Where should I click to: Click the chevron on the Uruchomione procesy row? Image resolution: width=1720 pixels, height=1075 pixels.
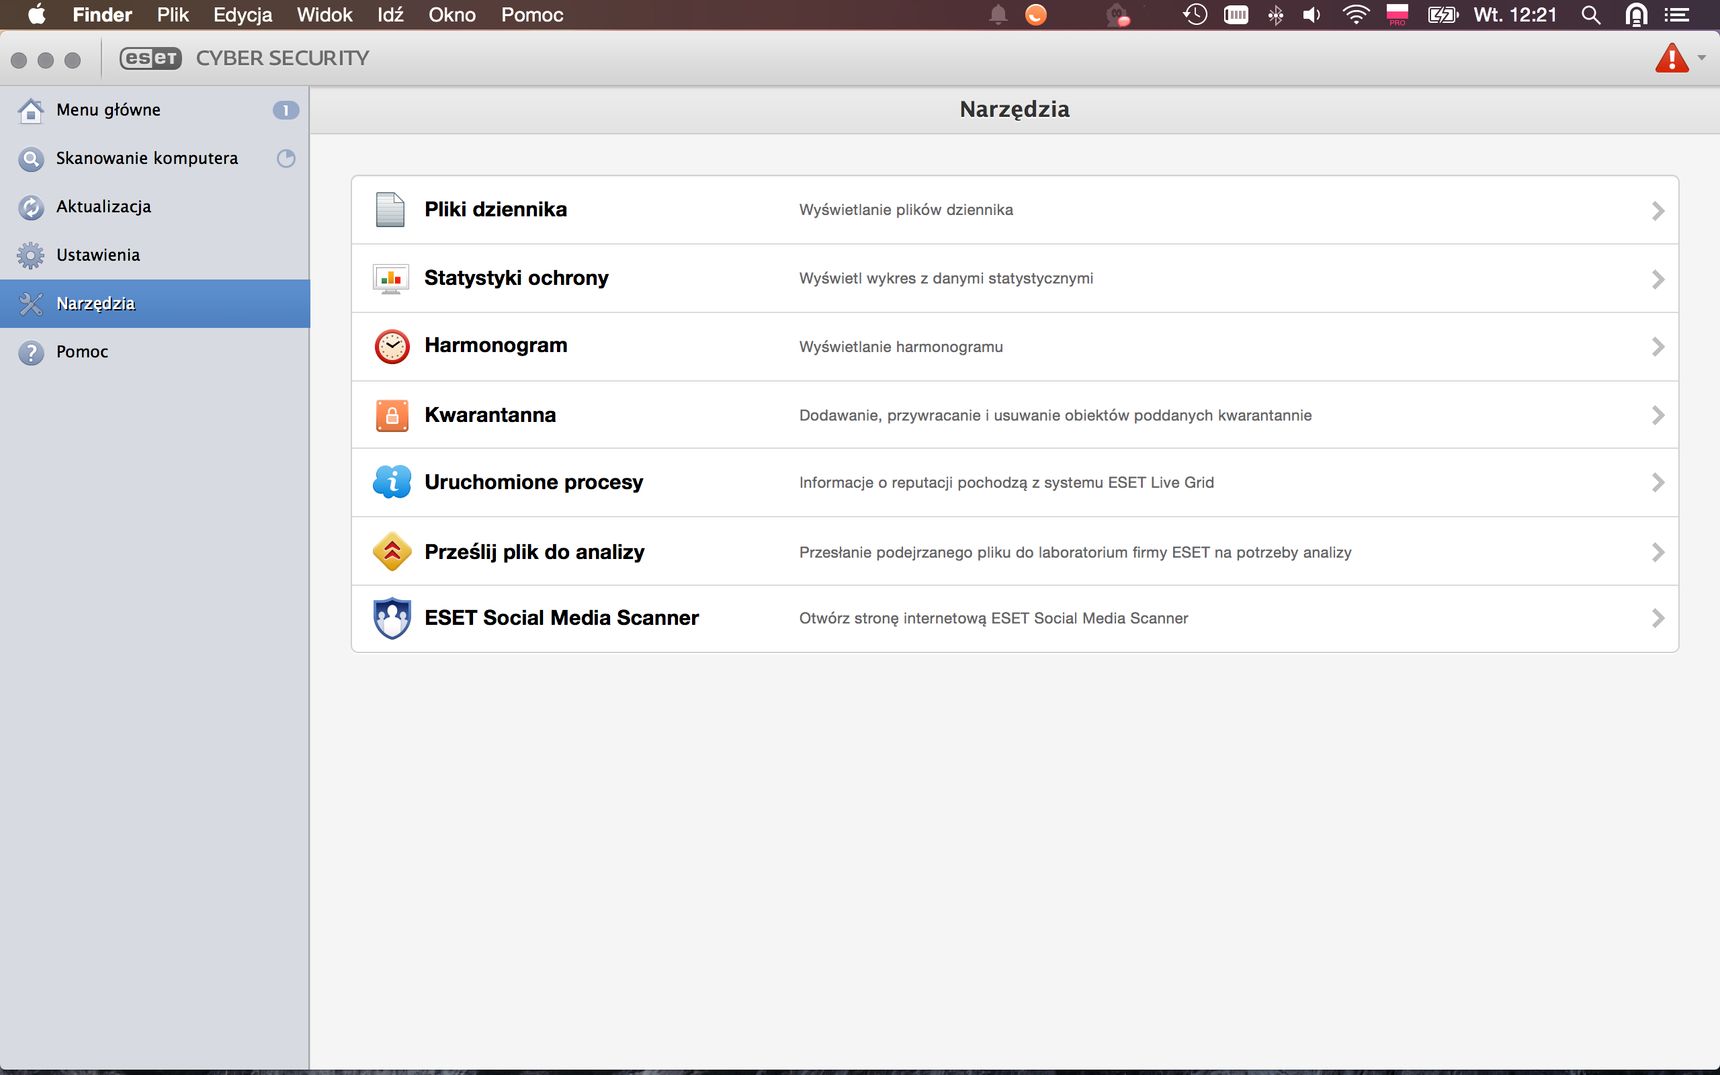(x=1658, y=483)
